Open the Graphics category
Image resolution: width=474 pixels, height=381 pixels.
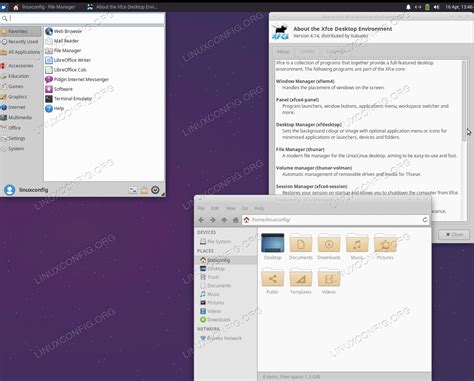tap(21, 97)
